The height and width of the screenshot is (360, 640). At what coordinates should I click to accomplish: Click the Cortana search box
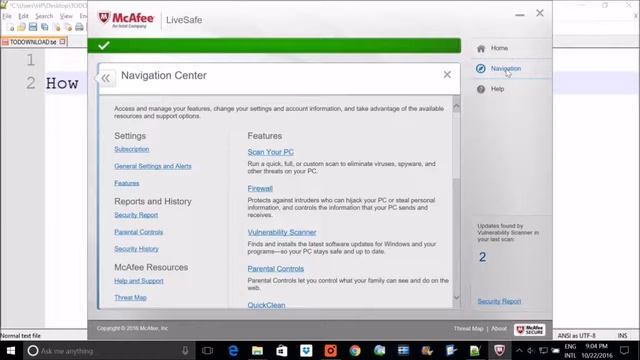click(x=108, y=351)
